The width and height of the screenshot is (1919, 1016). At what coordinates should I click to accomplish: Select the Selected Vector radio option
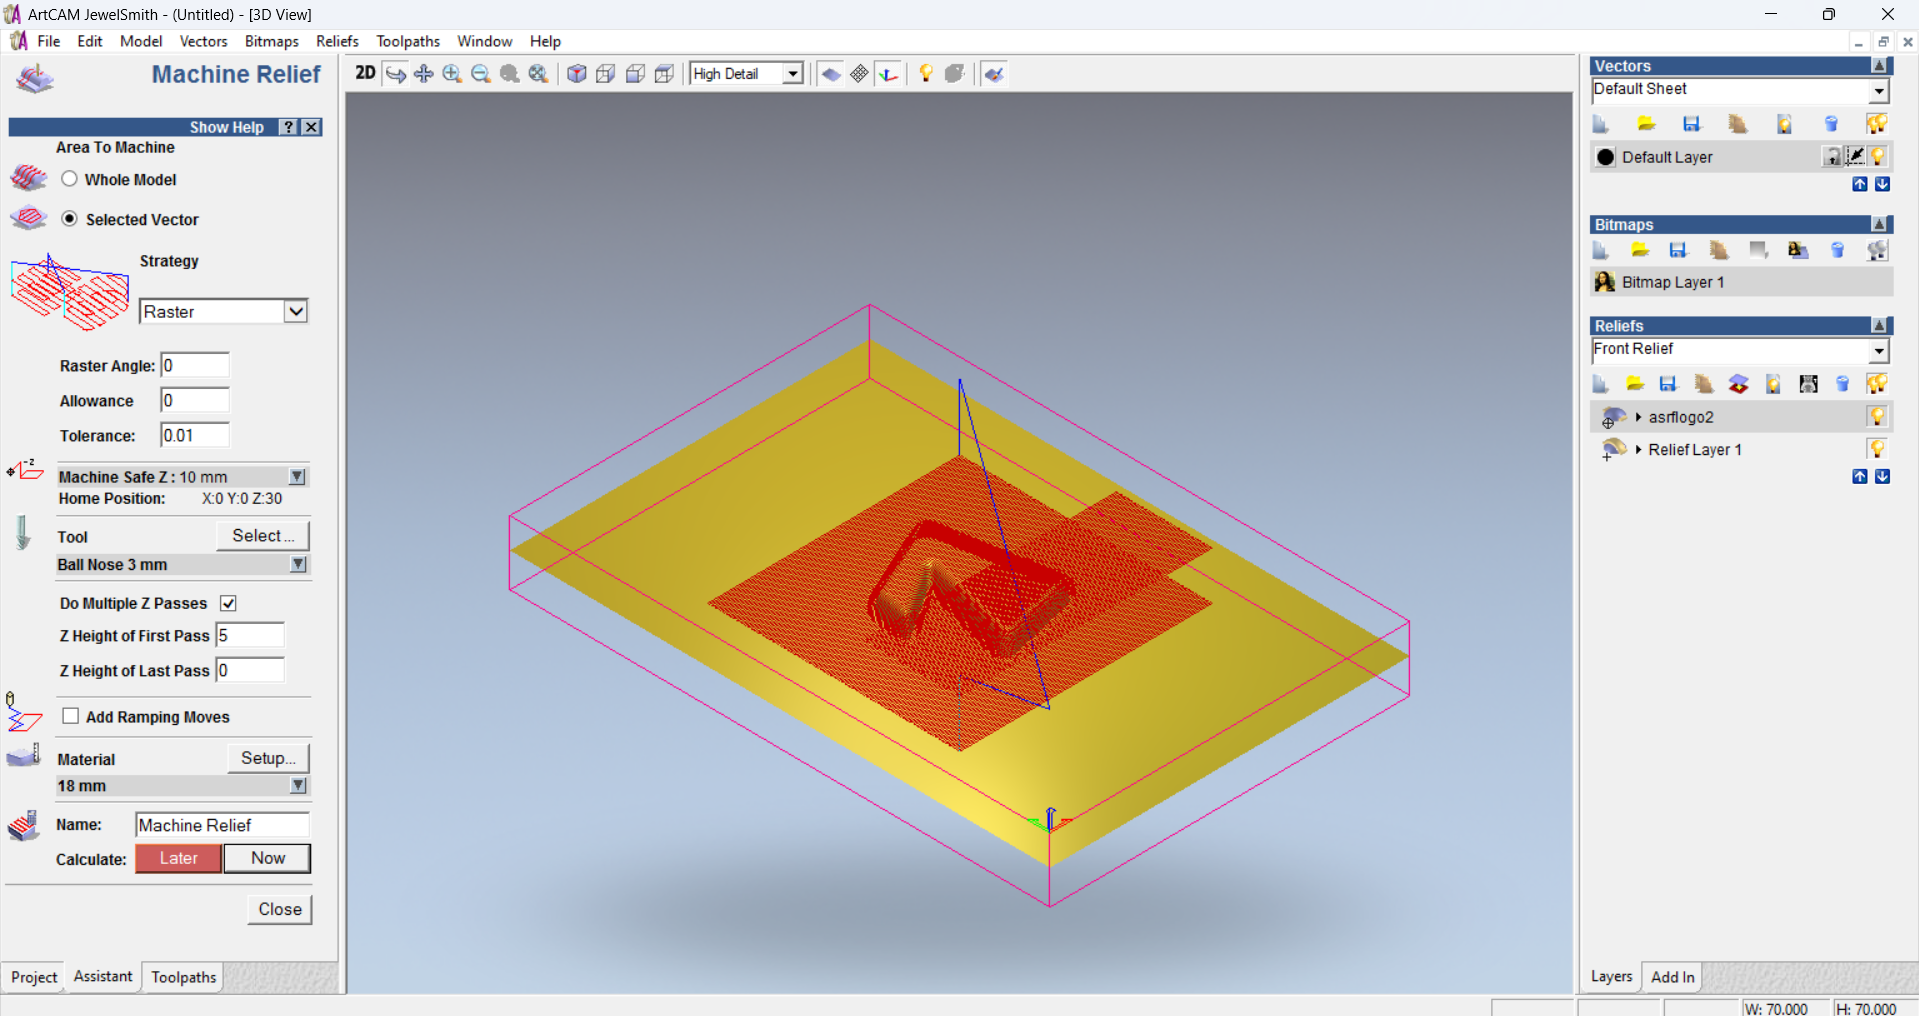point(69,219)
